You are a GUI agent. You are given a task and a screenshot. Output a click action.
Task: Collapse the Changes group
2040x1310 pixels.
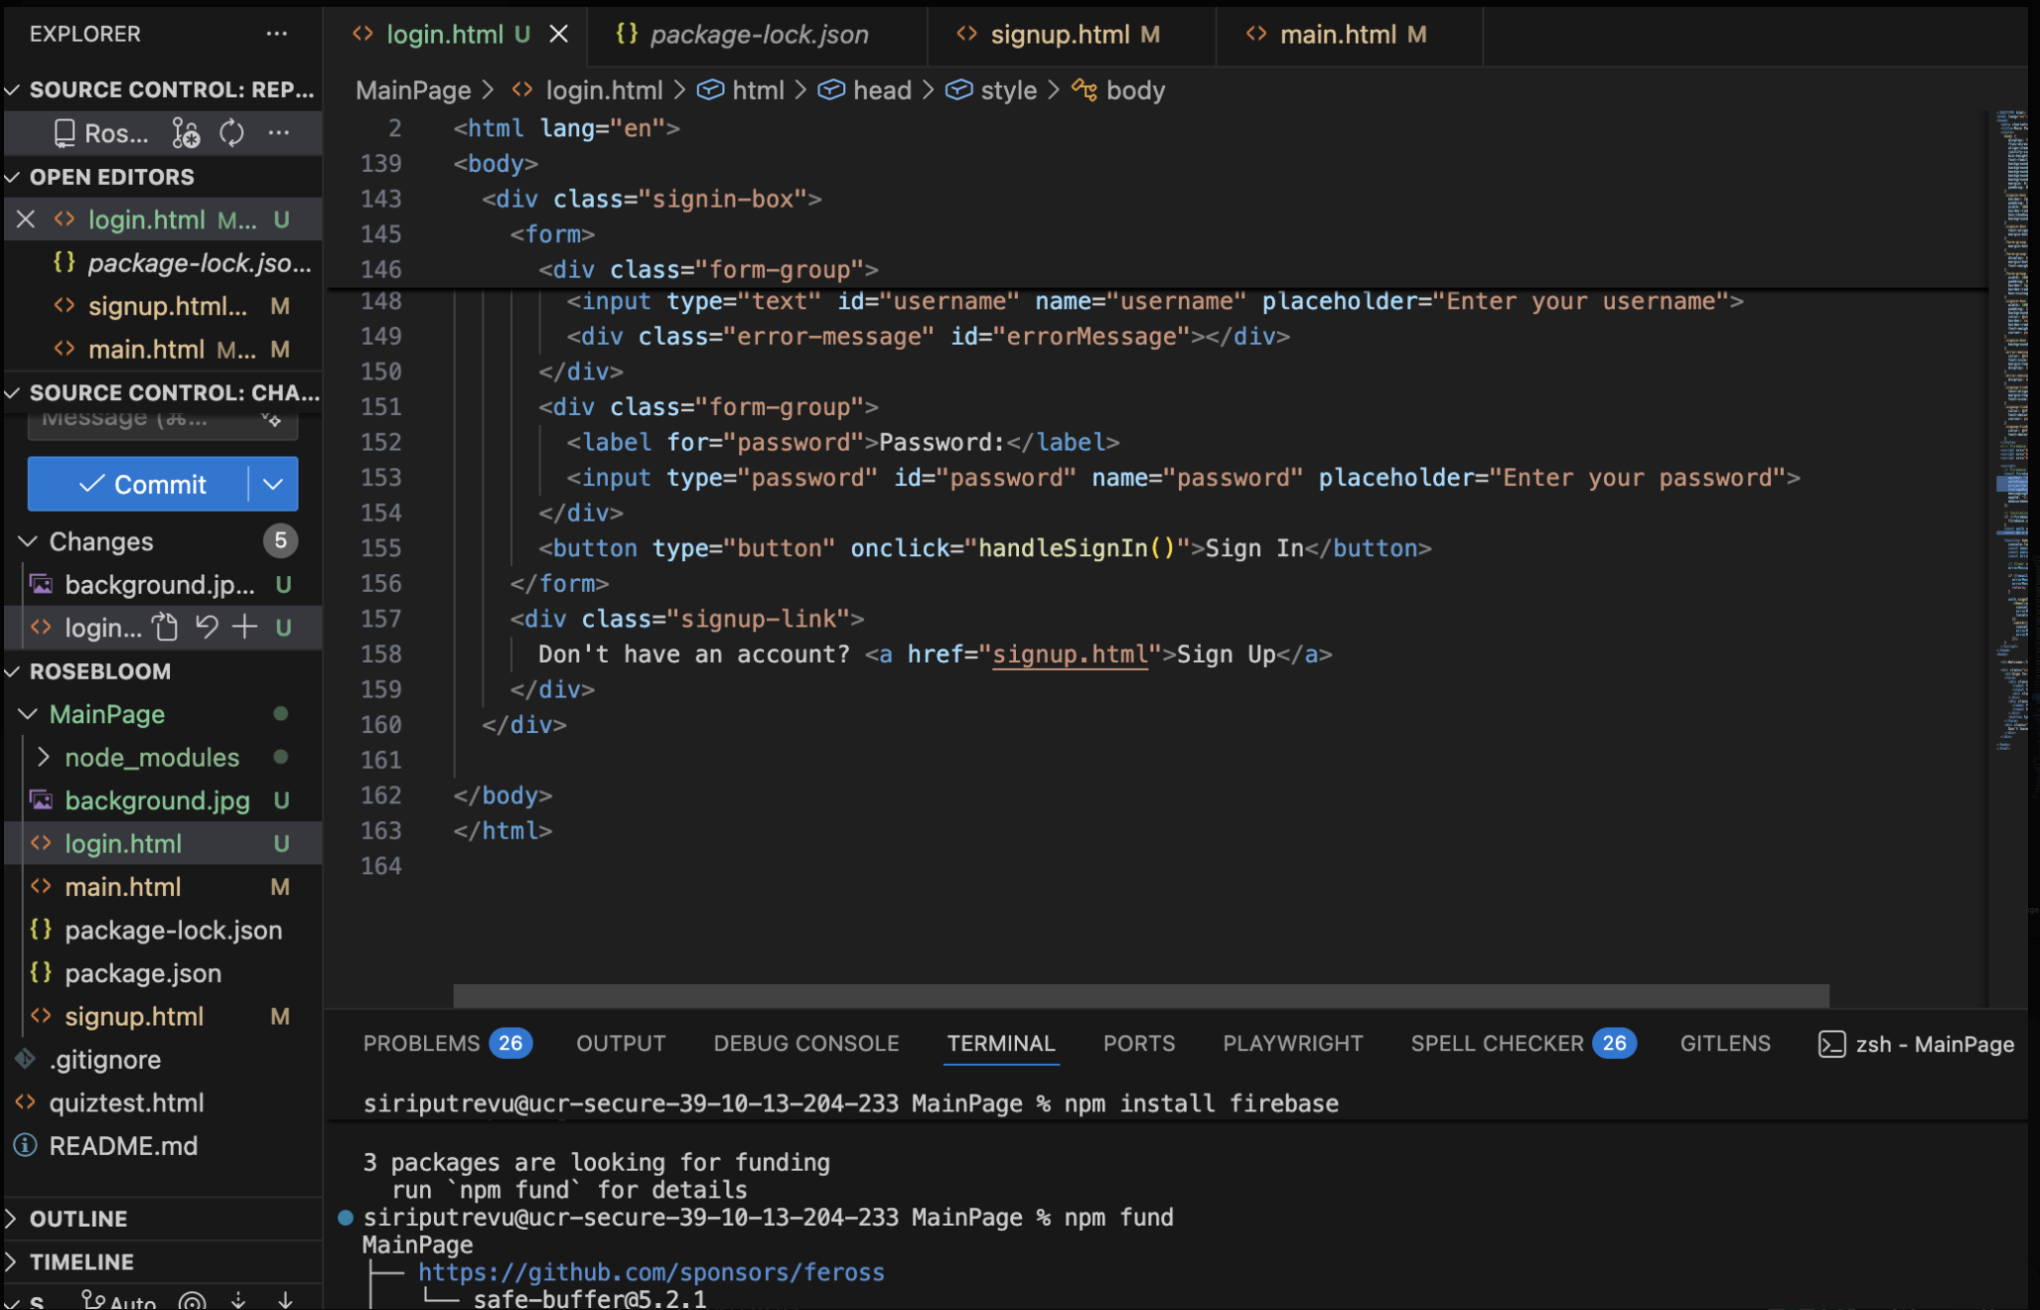click(x=28, y=541)
